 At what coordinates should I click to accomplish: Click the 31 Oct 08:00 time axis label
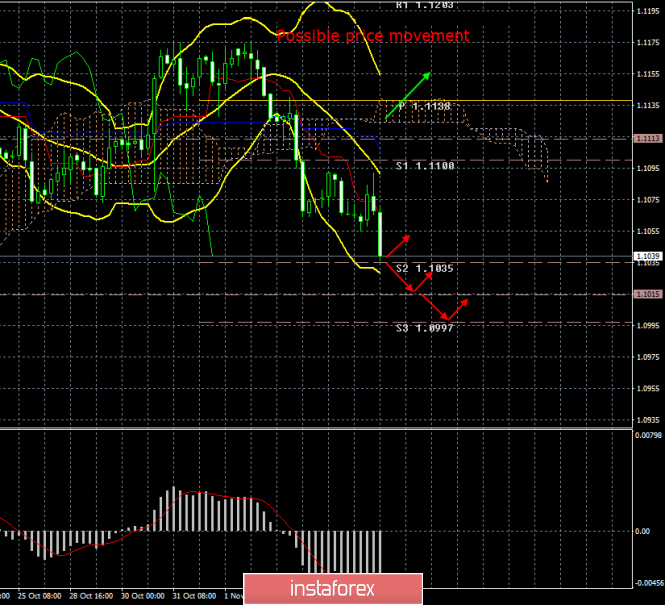(x=194, y=596)
